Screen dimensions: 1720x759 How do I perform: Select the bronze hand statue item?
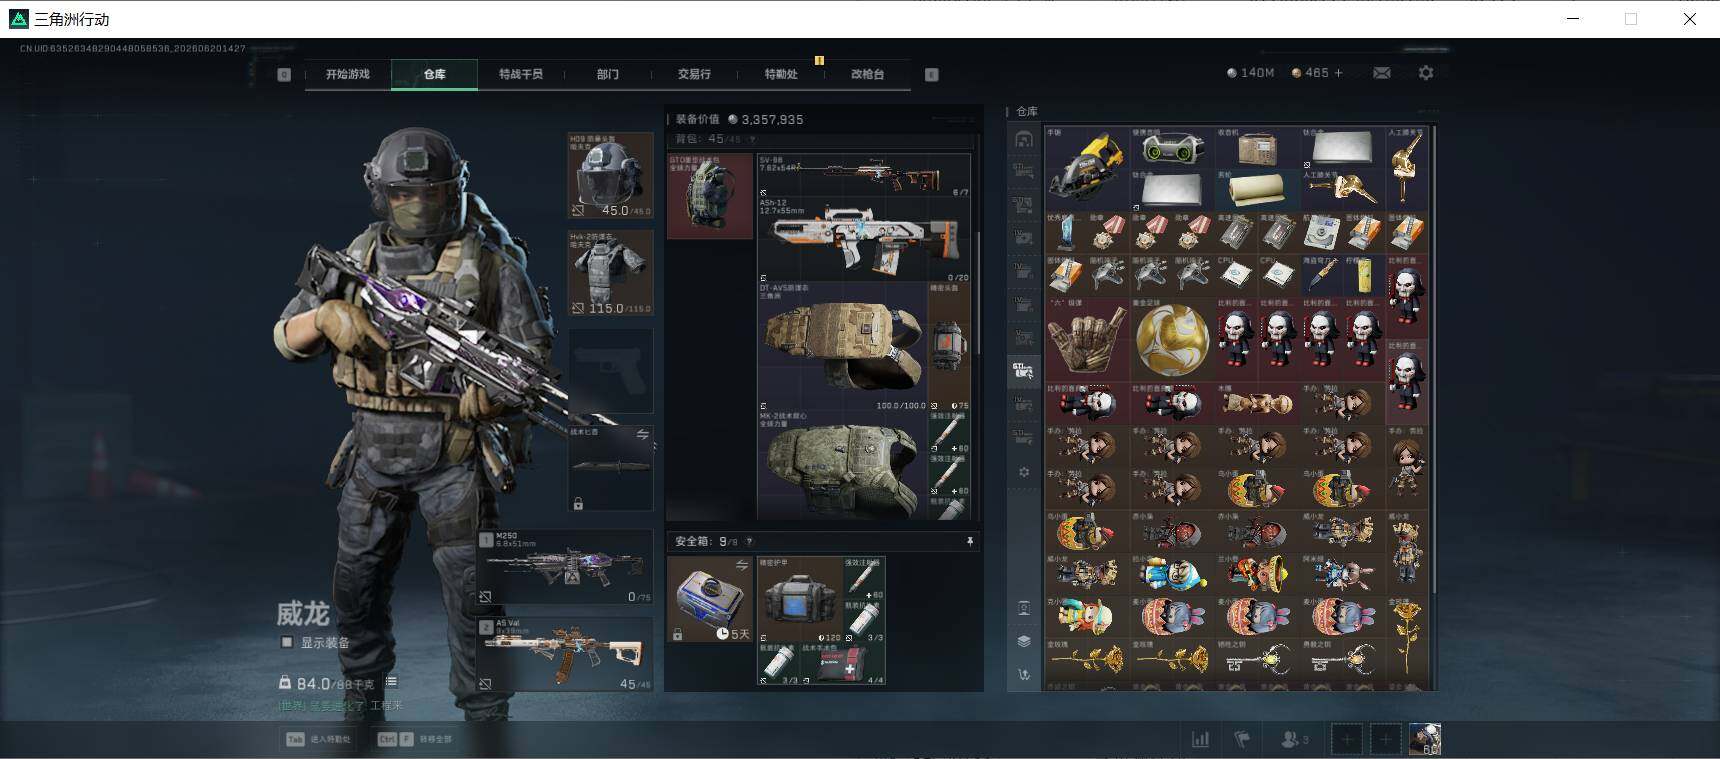[x=1086, y=339]
